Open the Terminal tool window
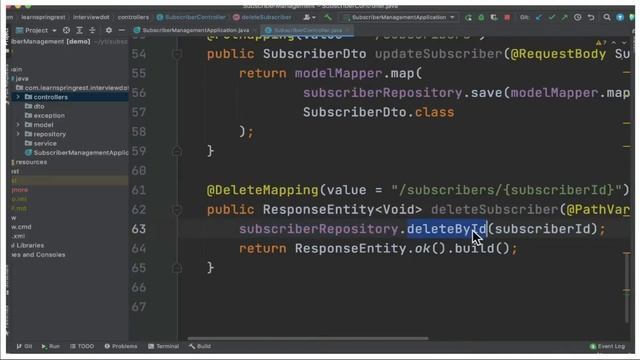This screenshot has height=360, width=640. pyautogui.click(x=163, y=346)
